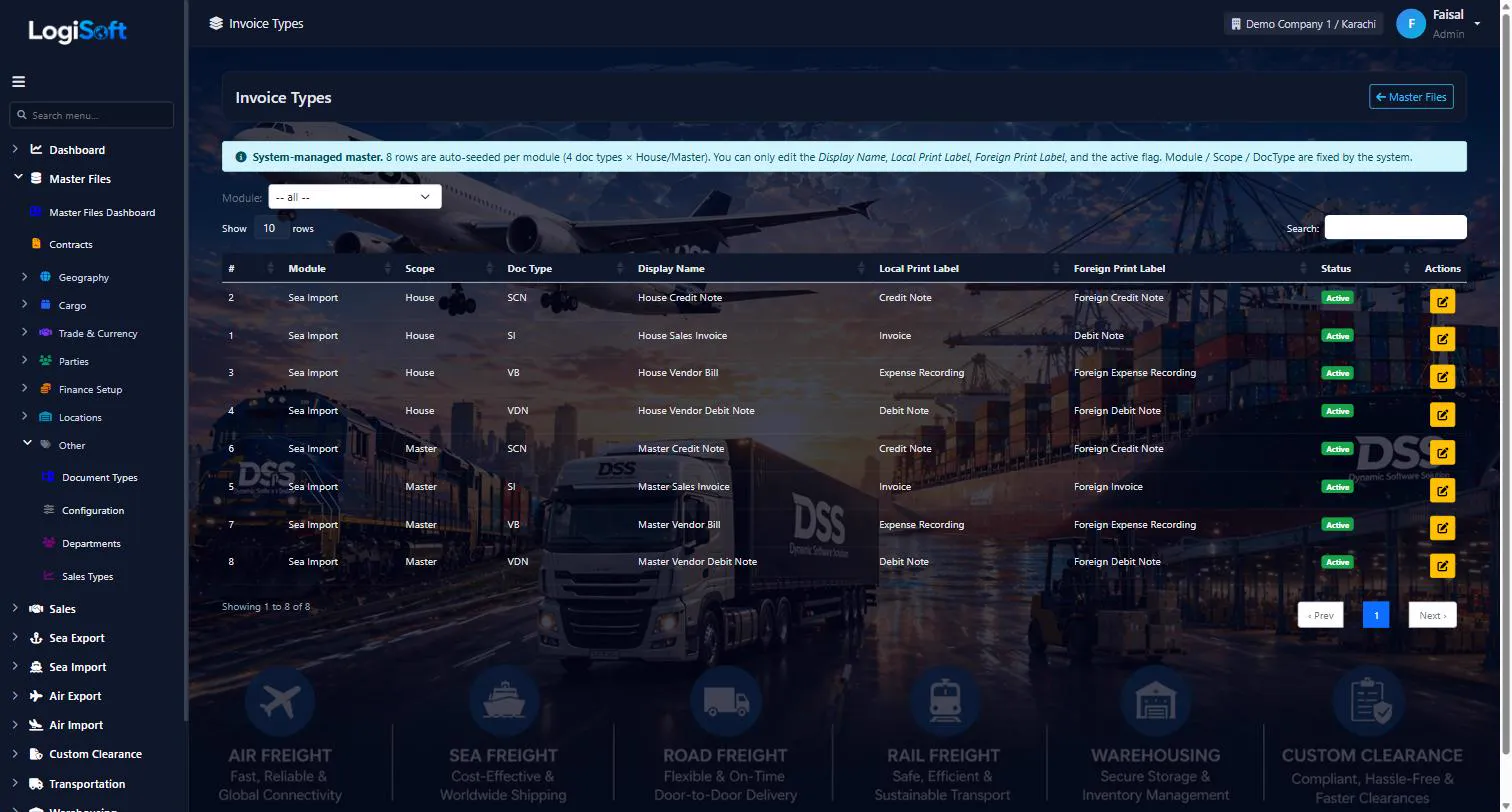
Task: Go back to Master Files button
Action: [1411, 97]
